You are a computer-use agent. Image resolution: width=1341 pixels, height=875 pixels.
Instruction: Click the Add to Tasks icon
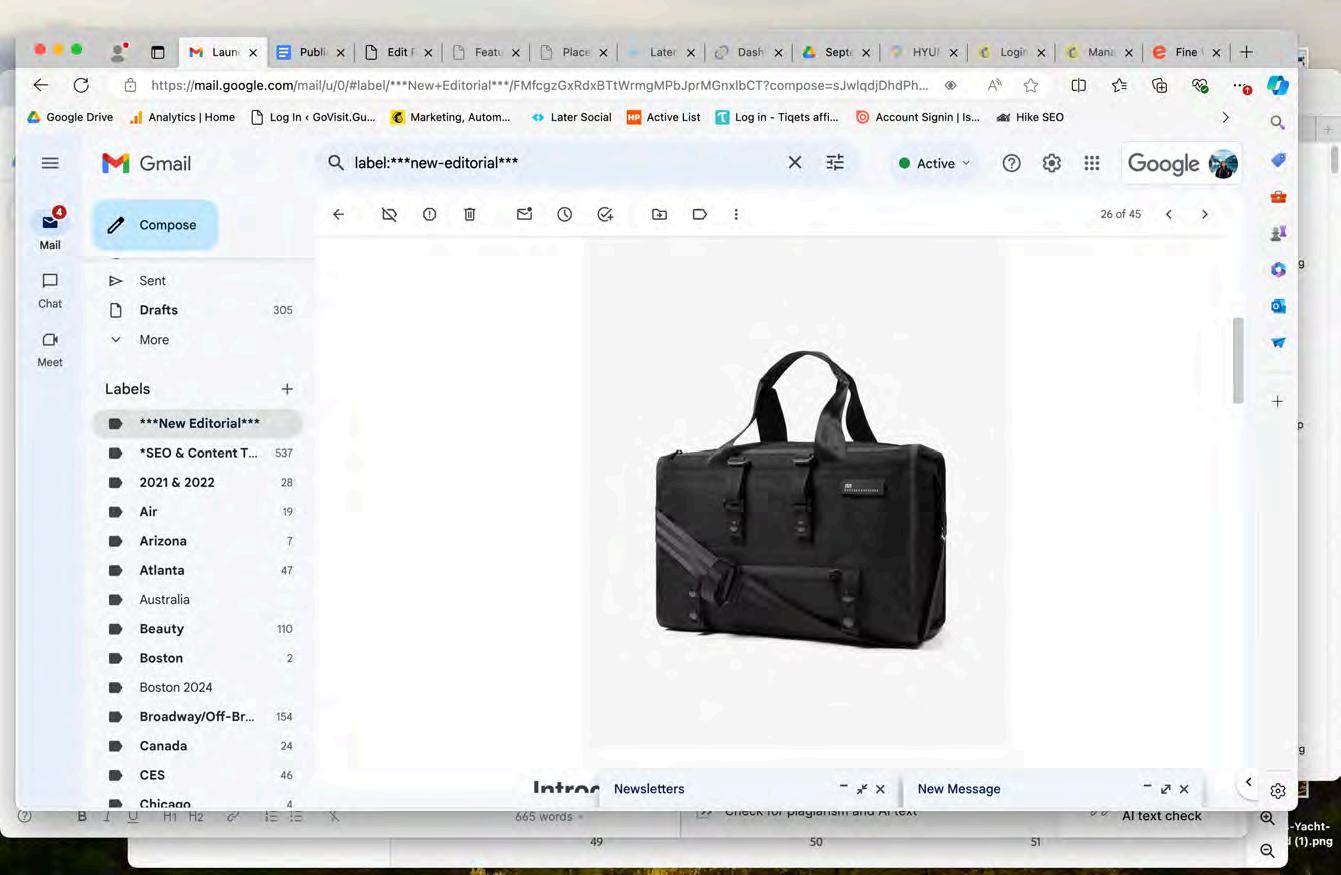click(605, 214)
